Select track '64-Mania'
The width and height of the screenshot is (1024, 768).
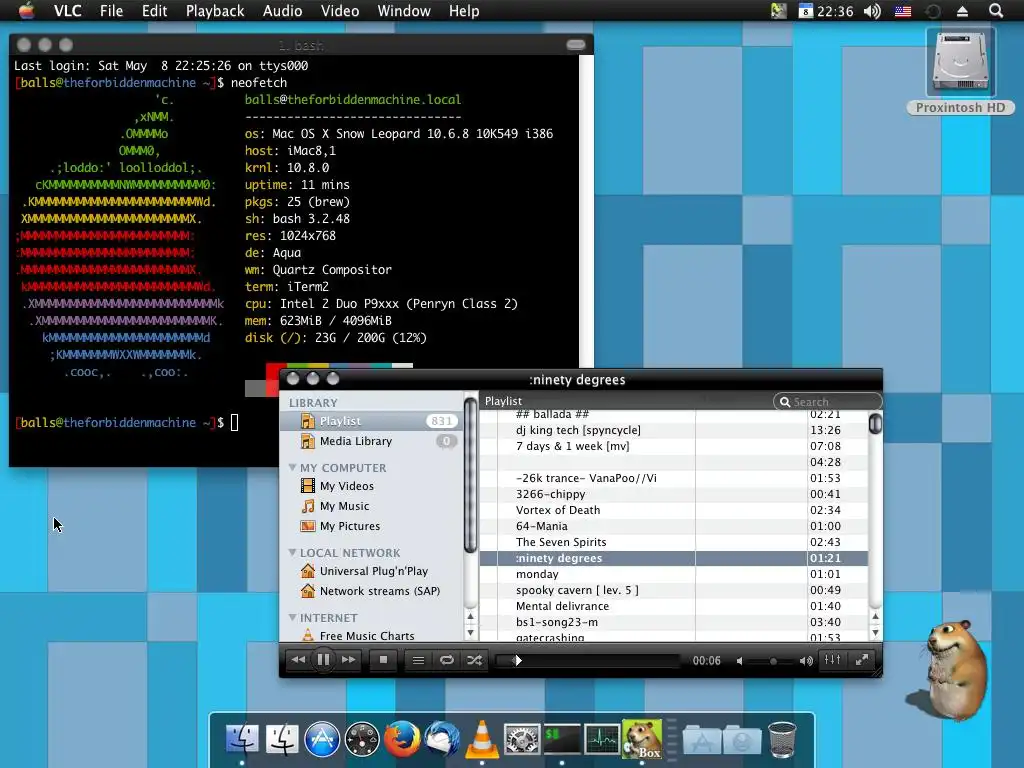coord(674,526)
